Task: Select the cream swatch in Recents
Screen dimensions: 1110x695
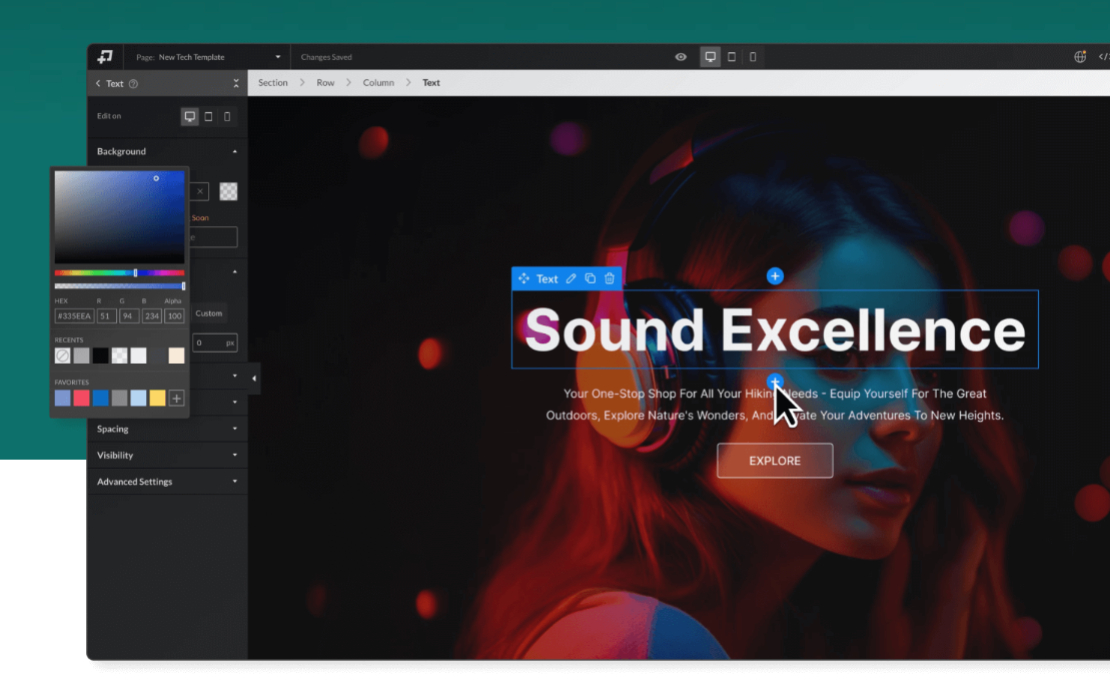Action: coord(176,355)
